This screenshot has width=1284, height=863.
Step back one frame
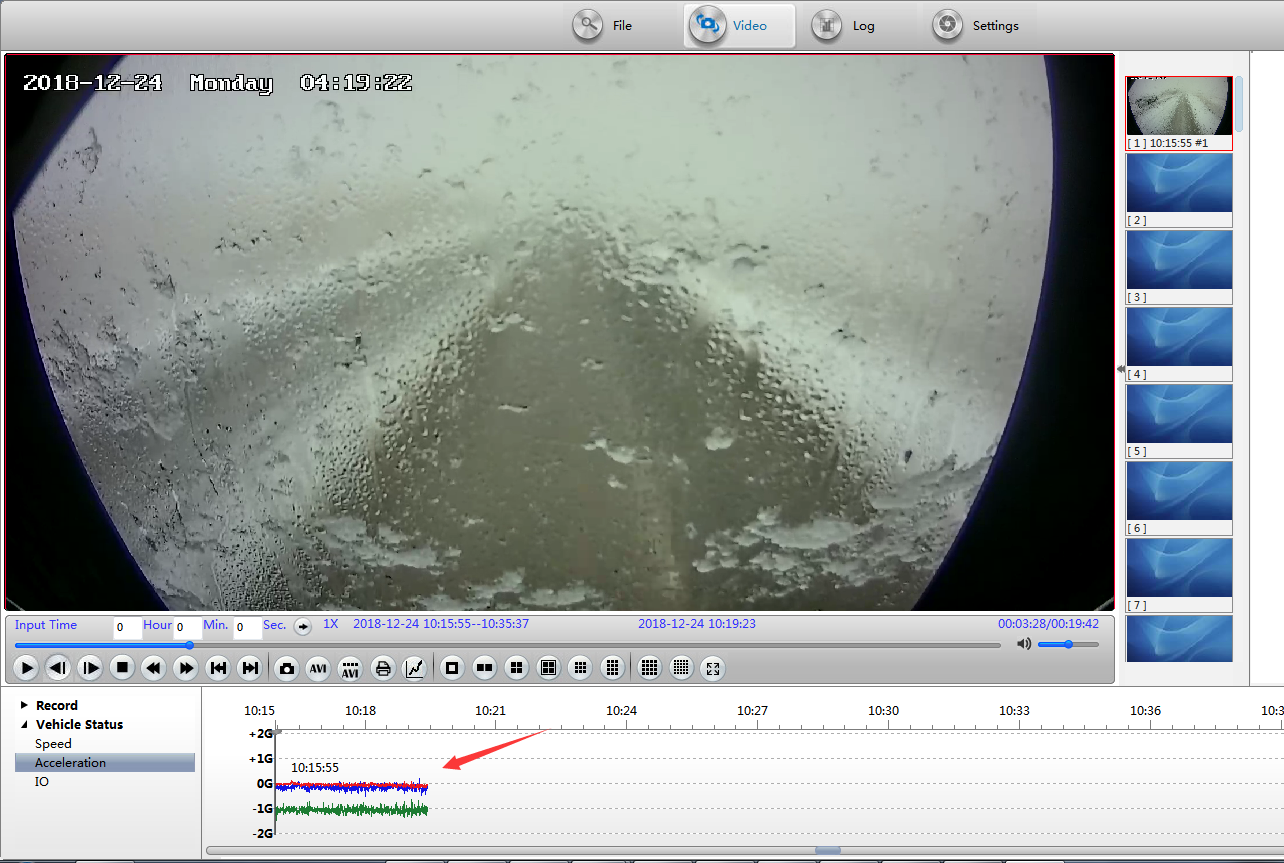click(x=59, y=668)
